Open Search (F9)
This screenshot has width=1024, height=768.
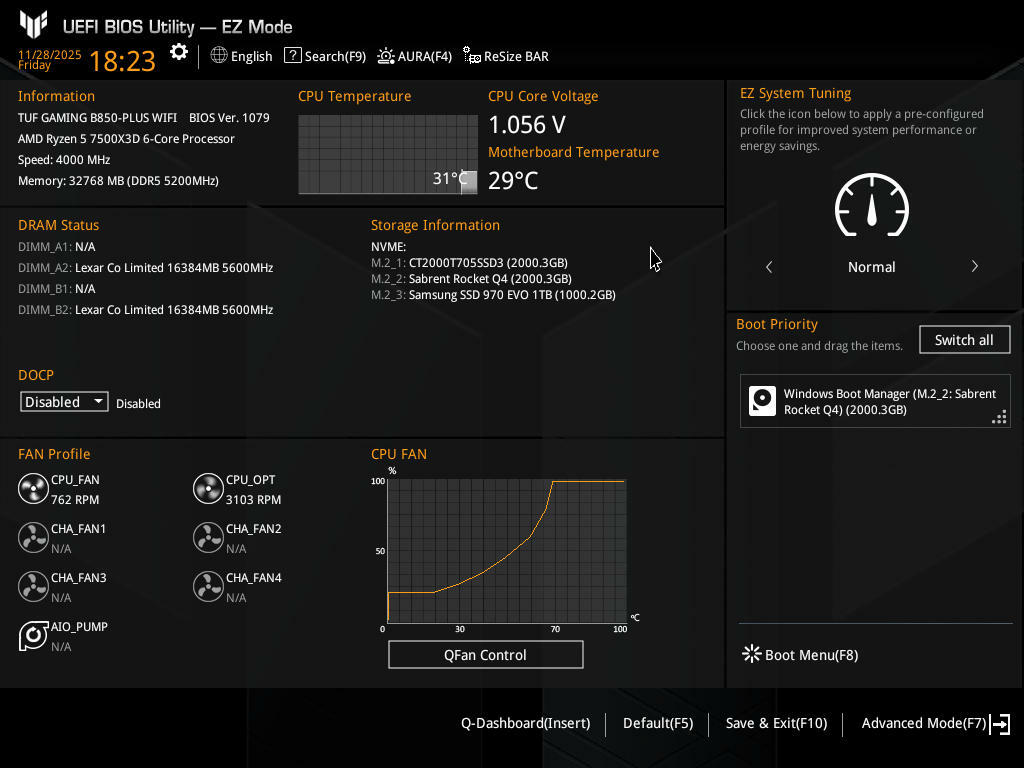(x=325, y=56)
